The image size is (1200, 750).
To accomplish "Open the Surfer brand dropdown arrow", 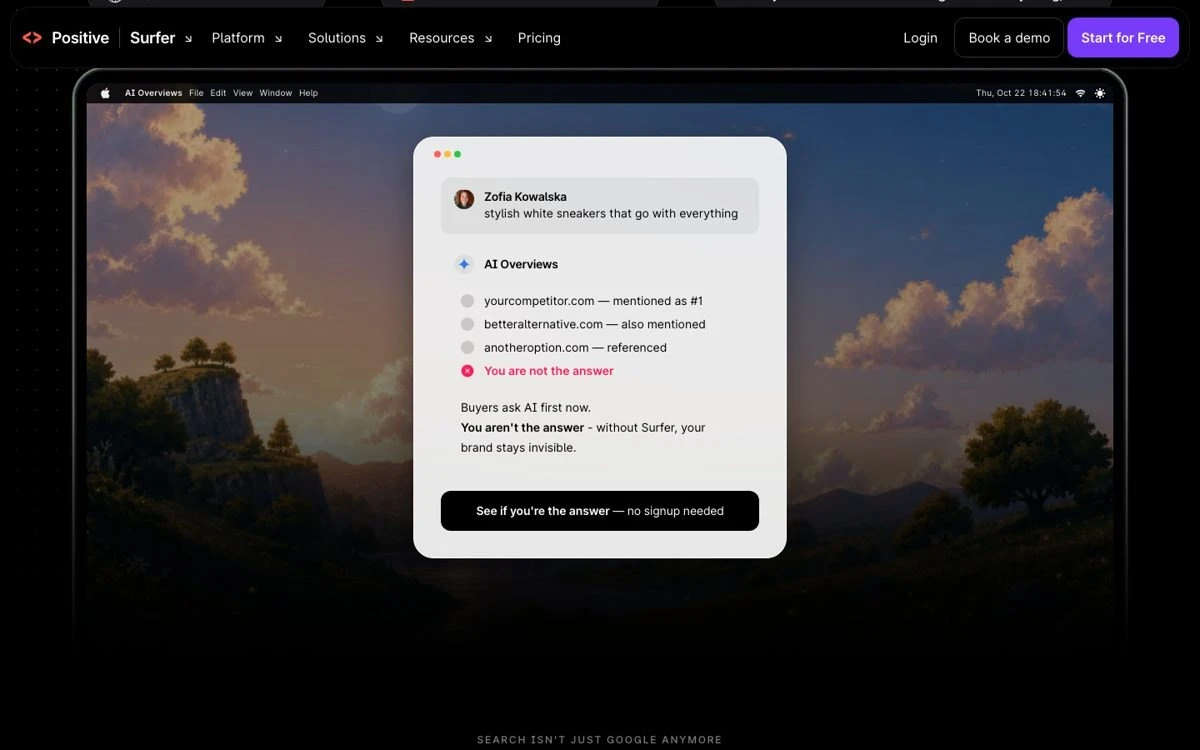I will 188,40.
